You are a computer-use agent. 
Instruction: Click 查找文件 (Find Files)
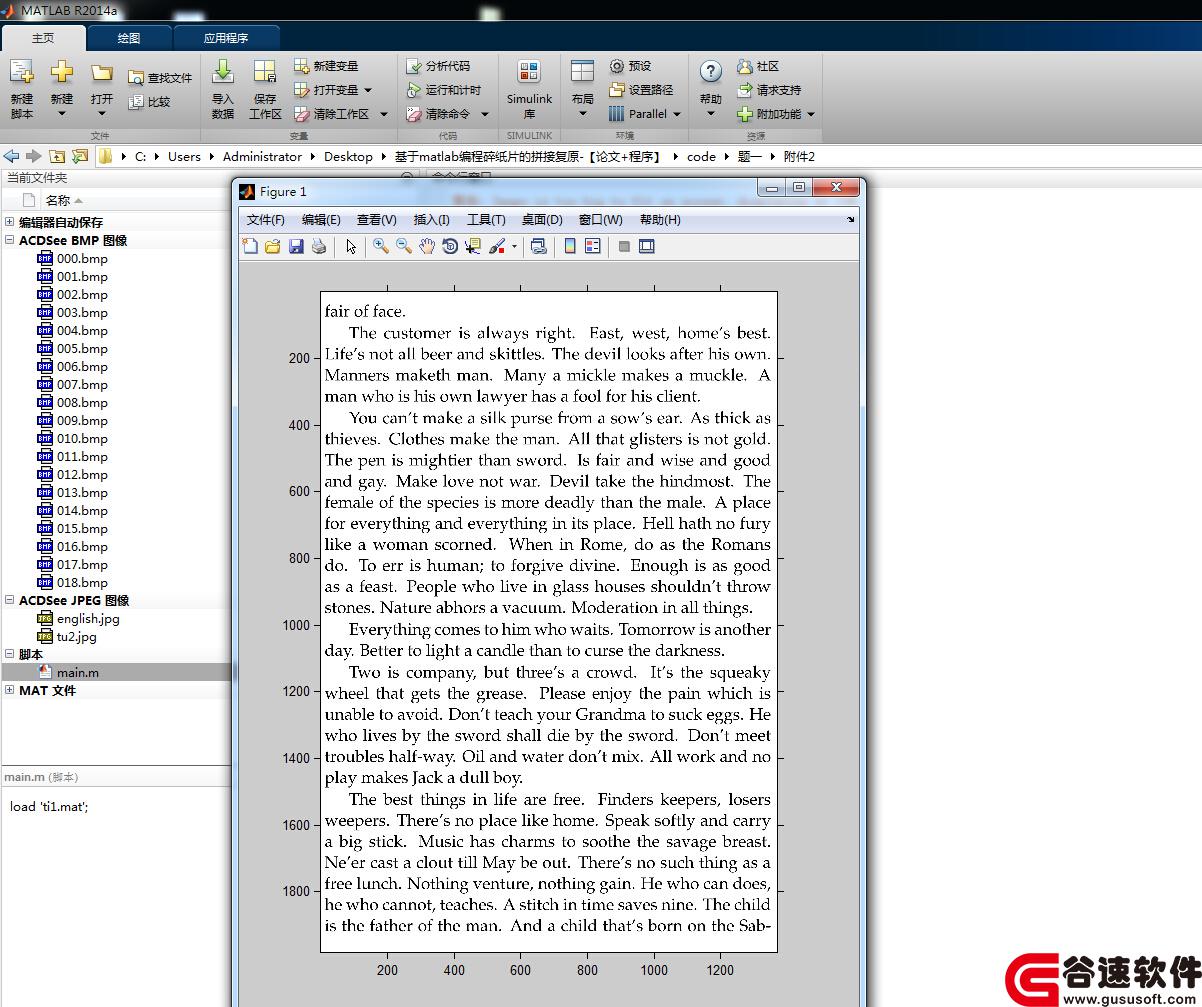pyautogui.click(x=160, y=78)
